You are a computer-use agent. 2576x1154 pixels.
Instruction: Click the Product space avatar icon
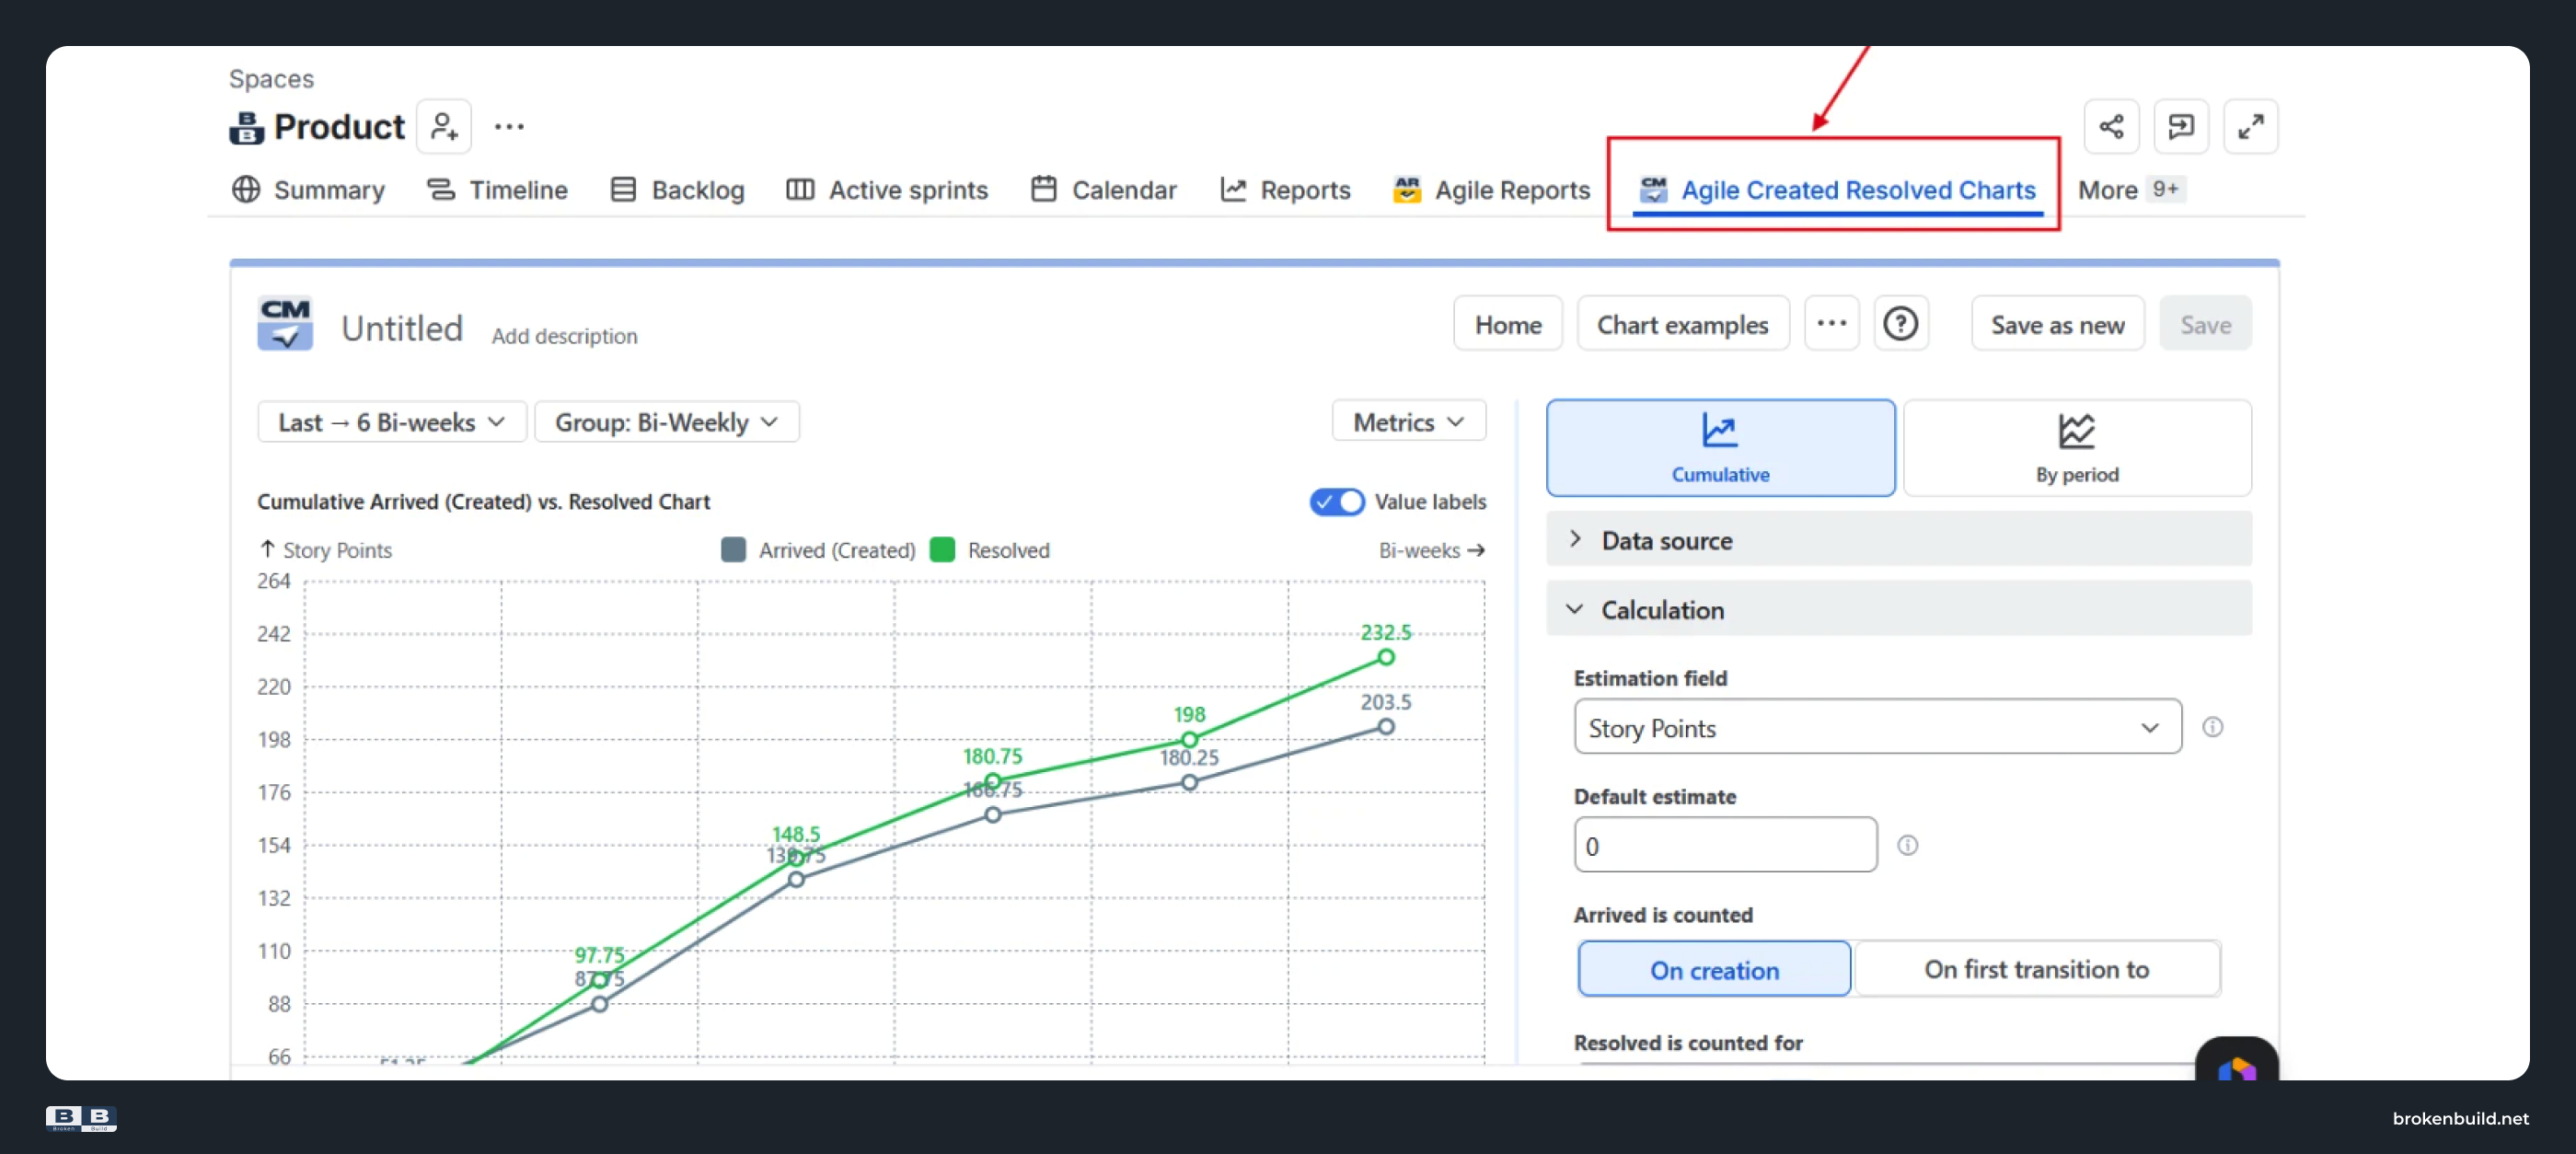(x=246, y=128)
